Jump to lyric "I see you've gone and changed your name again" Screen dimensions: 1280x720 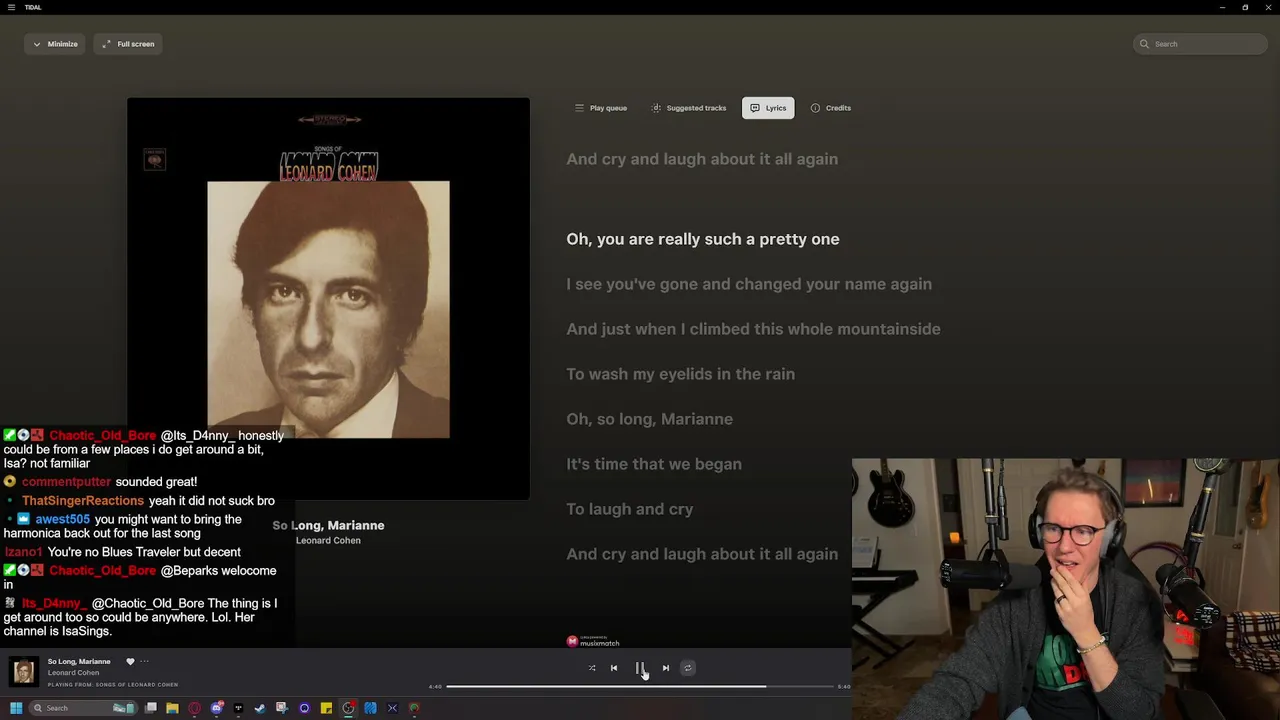tap(749, 284)
